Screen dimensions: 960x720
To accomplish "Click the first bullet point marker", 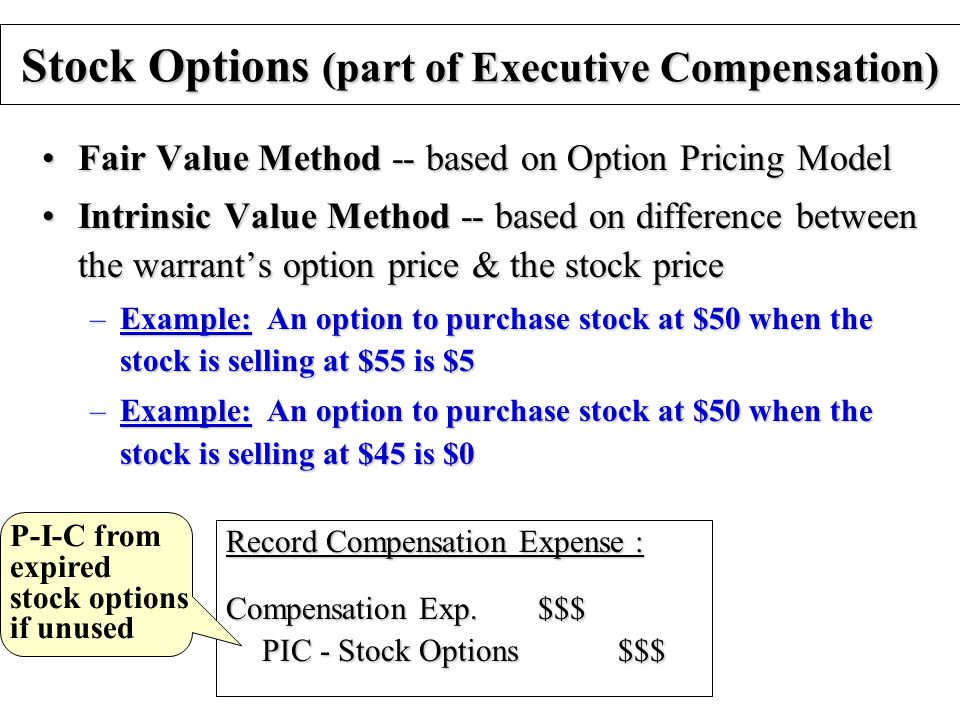I will [x=49, y=160].
